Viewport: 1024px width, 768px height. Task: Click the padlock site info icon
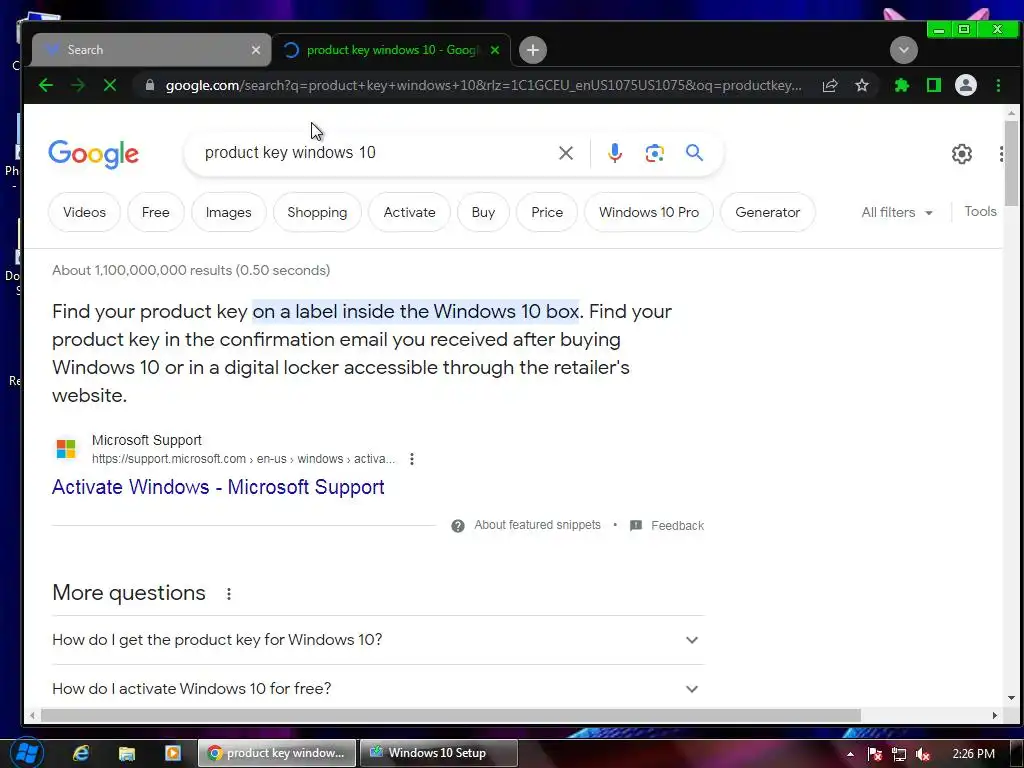click(150, 86)
